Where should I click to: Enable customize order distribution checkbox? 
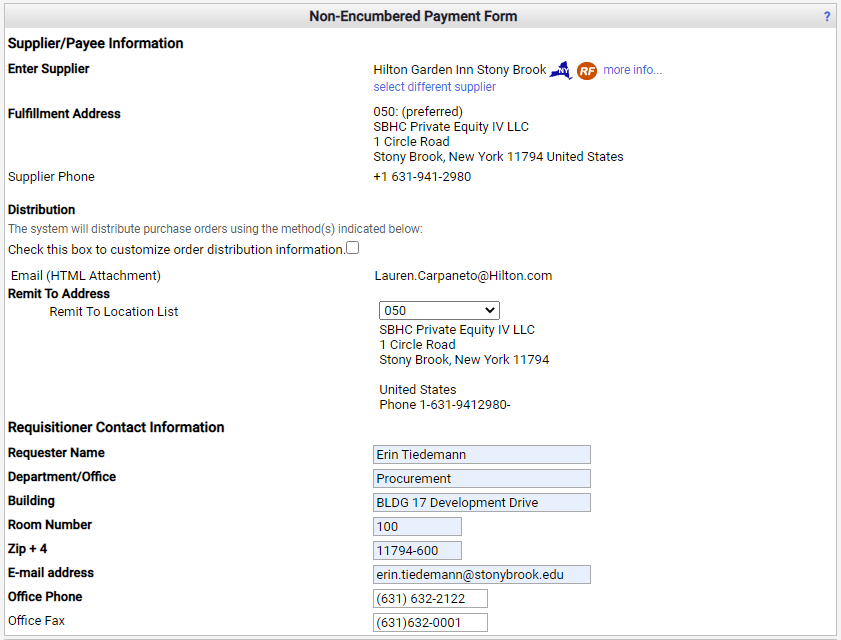tap(352, 248)
